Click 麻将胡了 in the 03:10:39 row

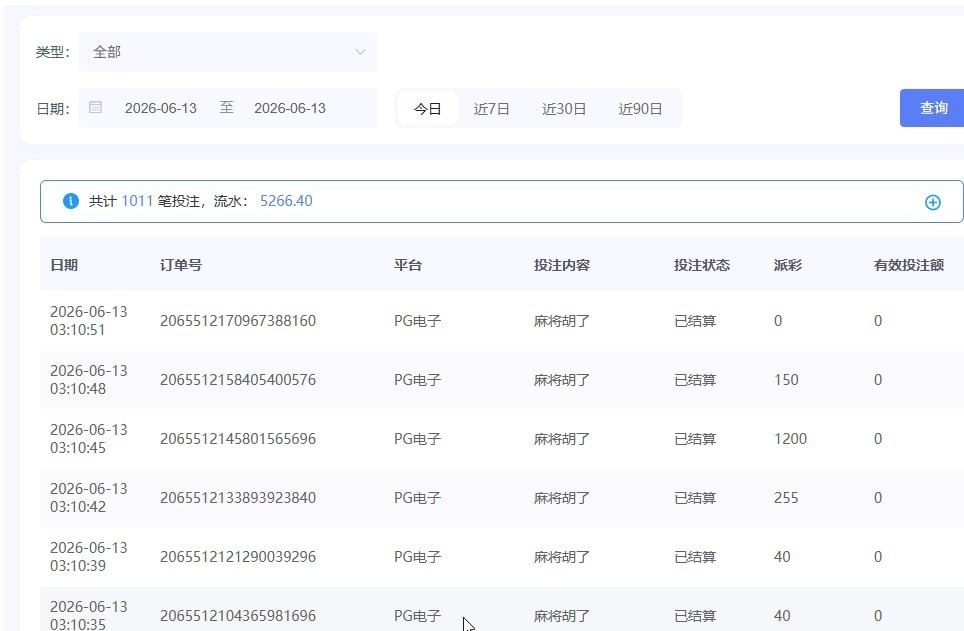[562, 557]
